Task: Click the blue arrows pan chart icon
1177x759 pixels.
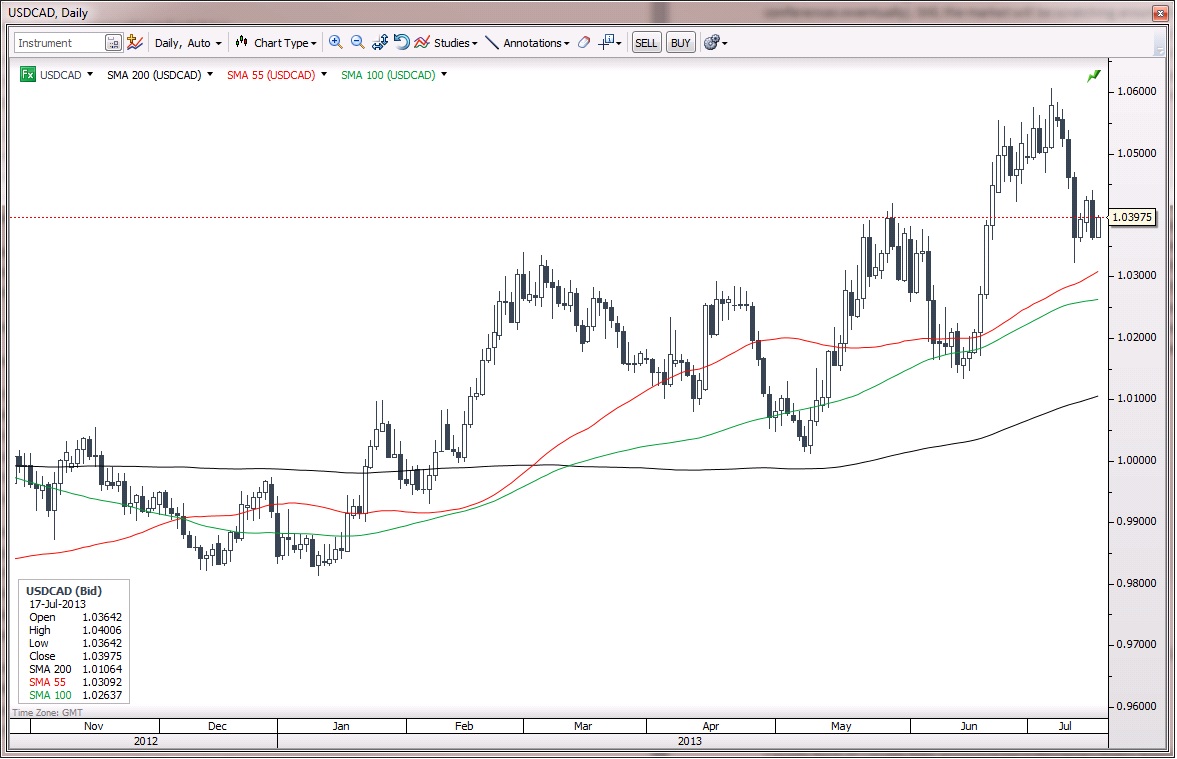Action: [380, 43]
